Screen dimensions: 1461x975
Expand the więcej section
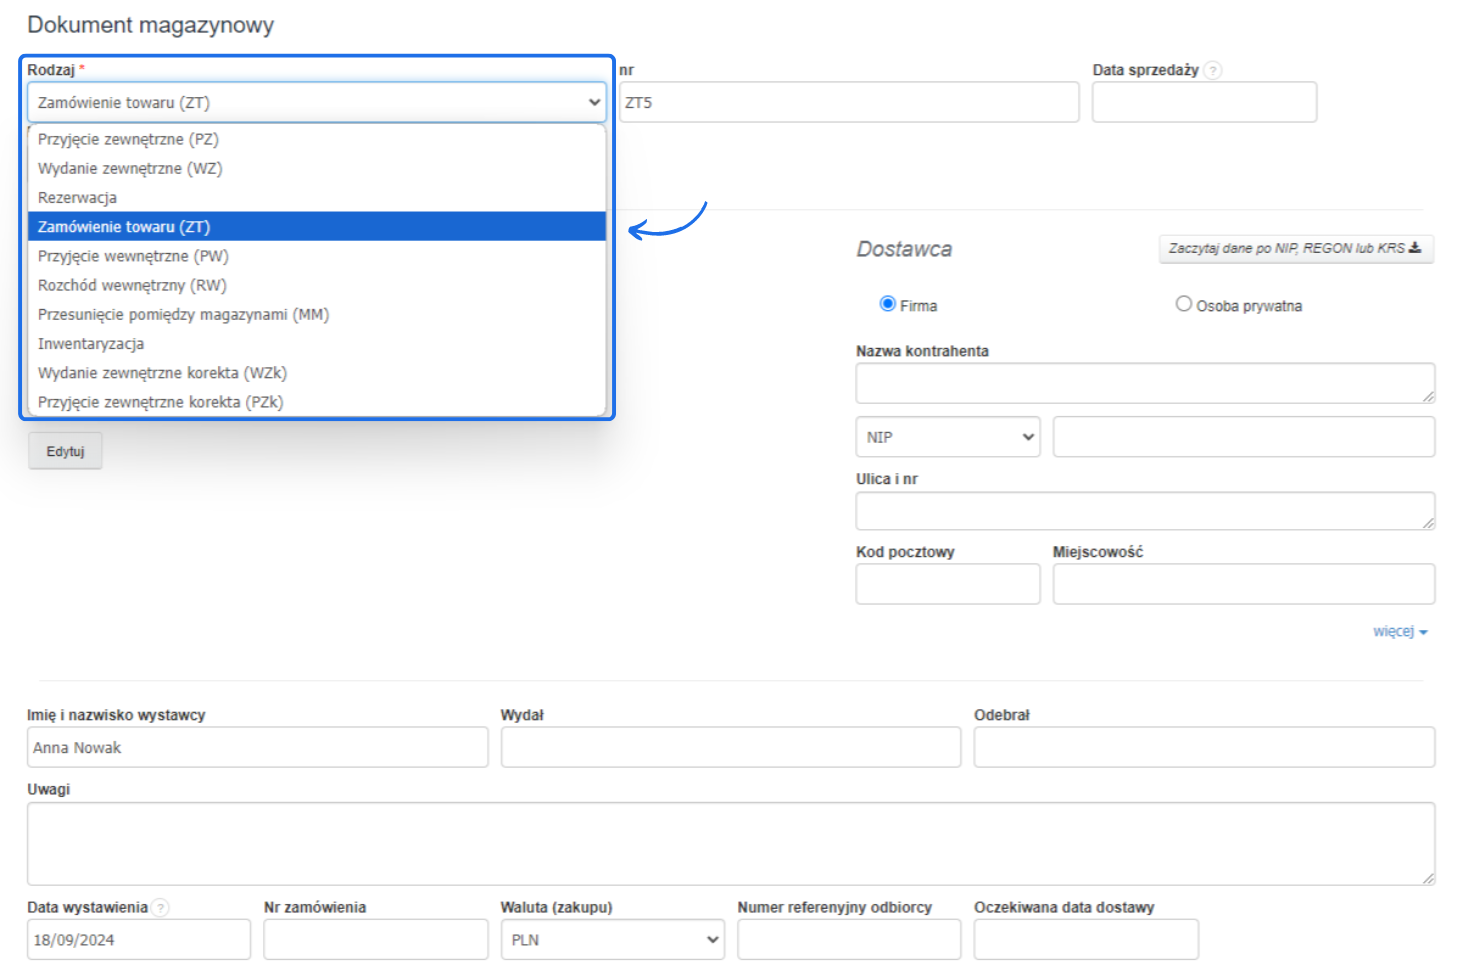coord(1399,632)
